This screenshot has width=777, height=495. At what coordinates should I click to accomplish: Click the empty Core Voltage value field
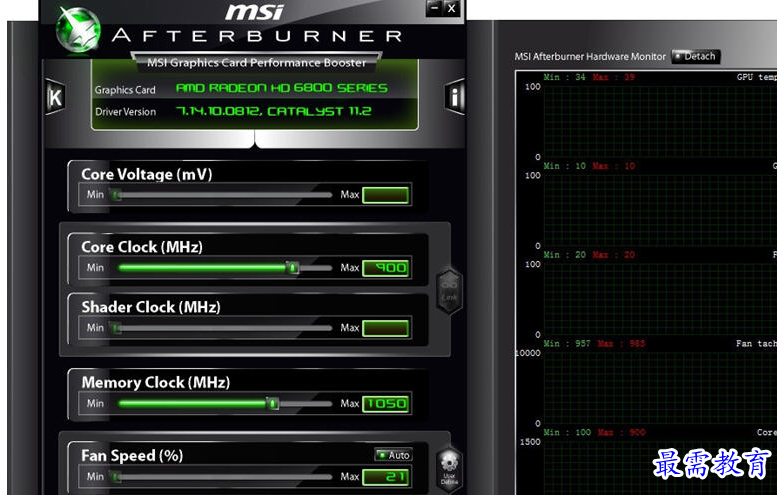(x=386, y=195)
